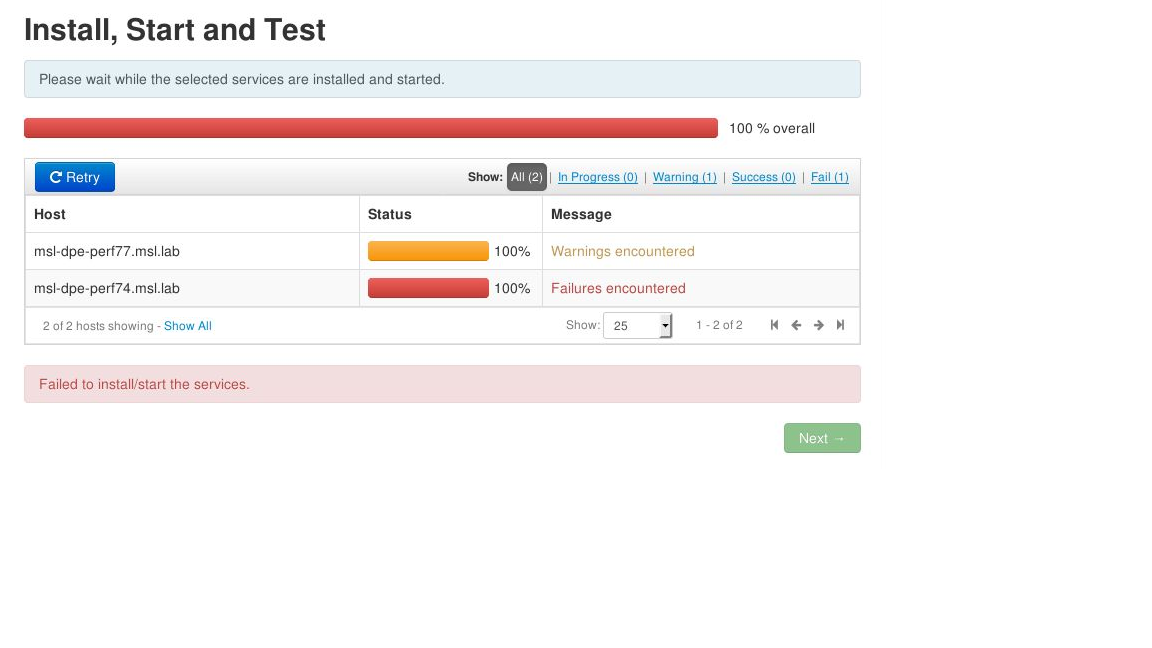Open the per-page count dropdown showing 25

tap(637, 324)
